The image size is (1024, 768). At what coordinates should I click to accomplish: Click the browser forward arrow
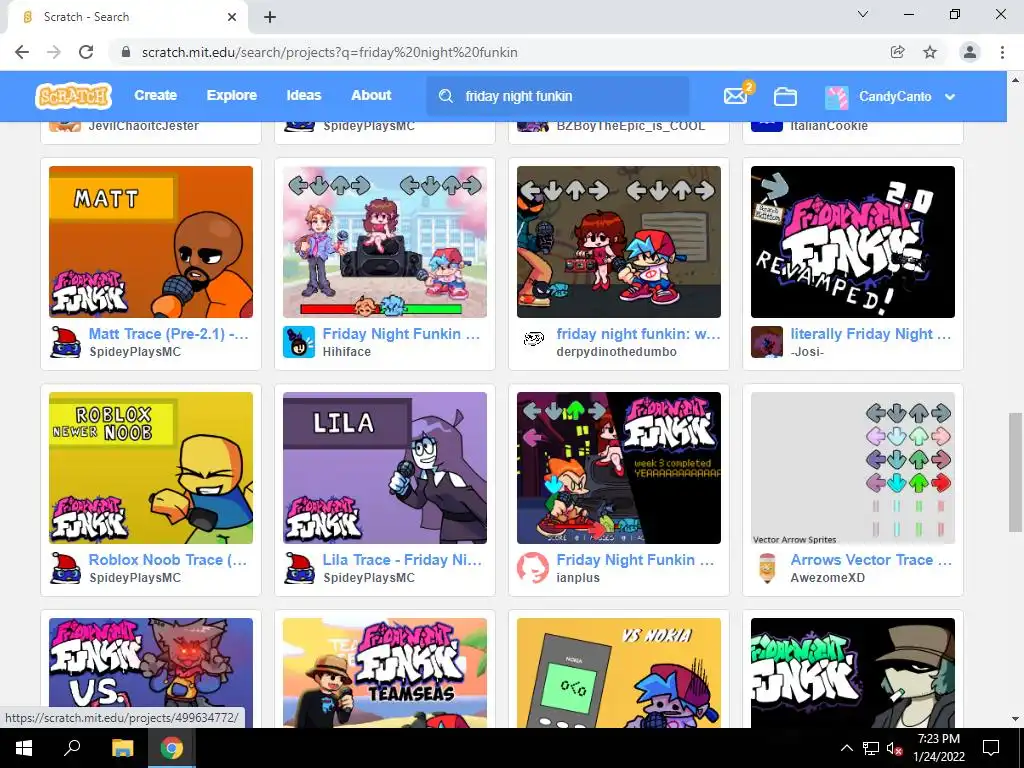click(x=54, y=52)
